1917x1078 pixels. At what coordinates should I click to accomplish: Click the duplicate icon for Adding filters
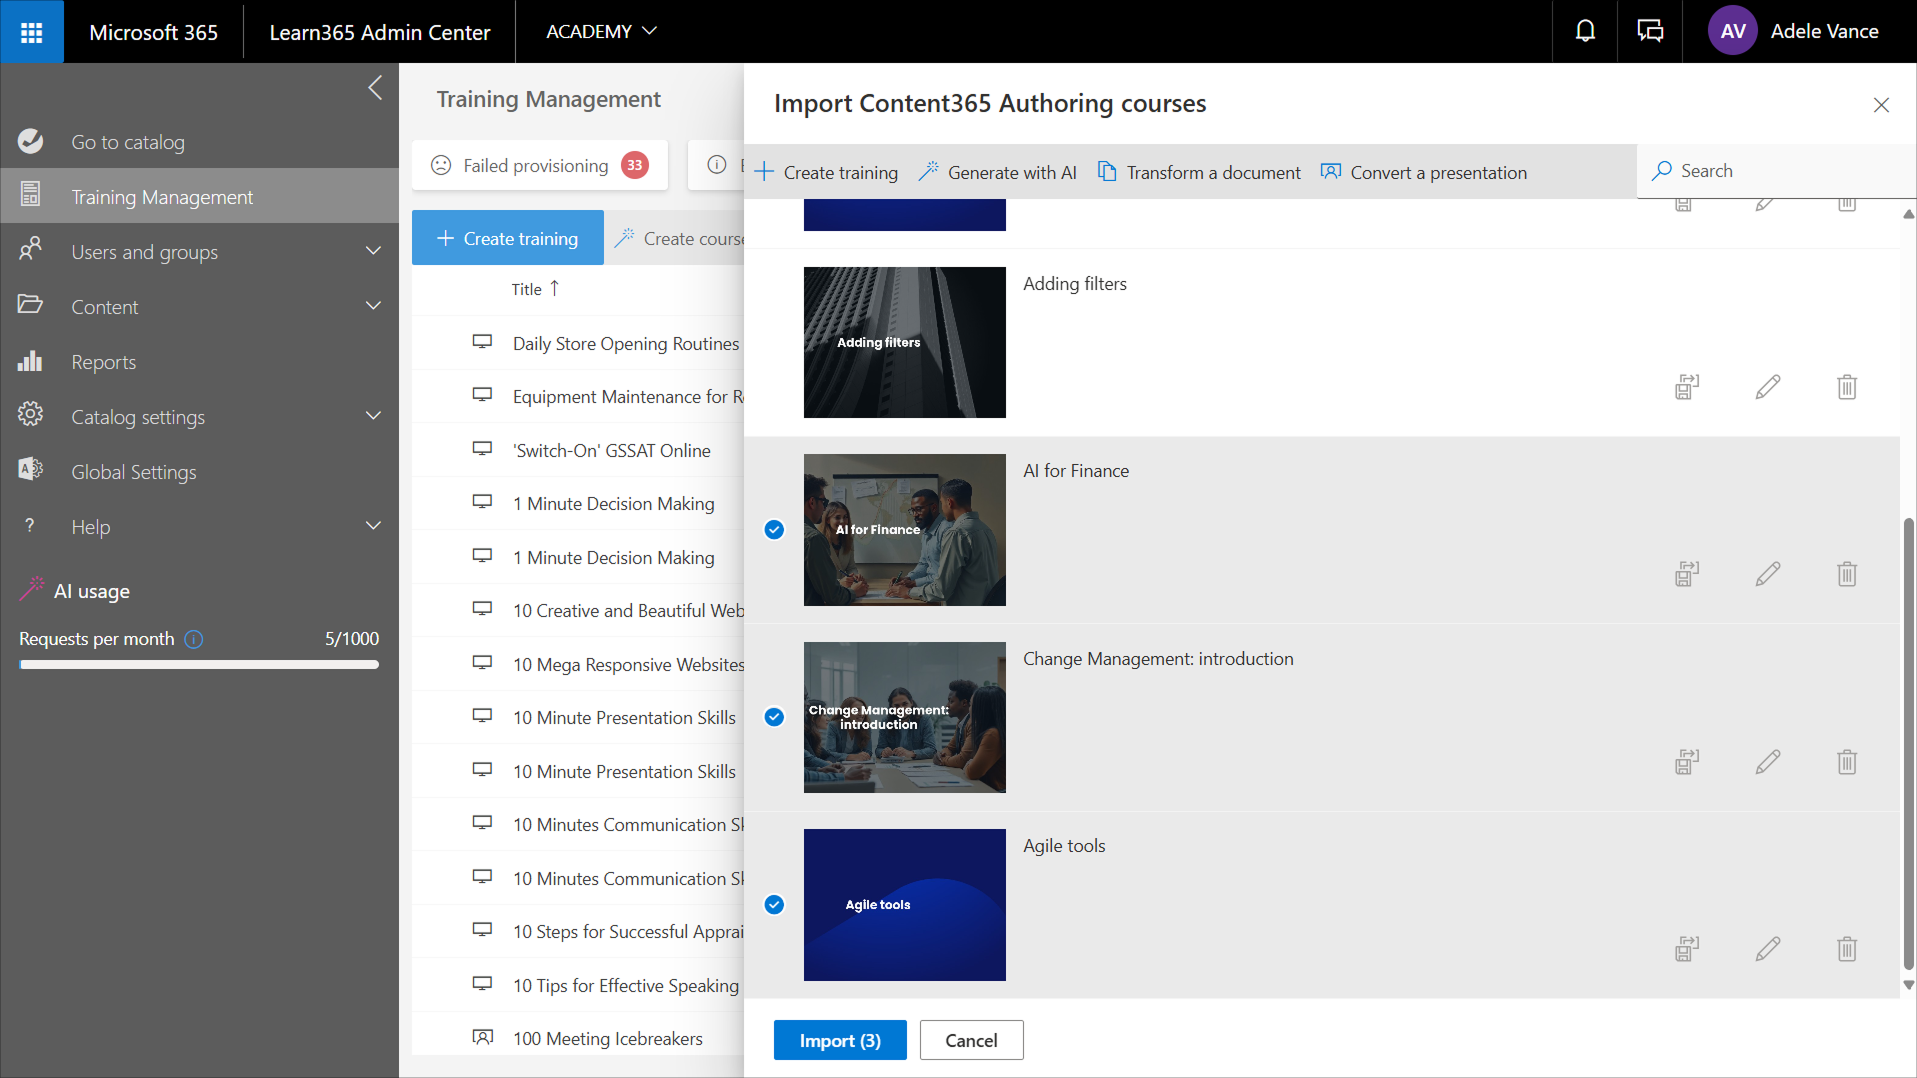click(x=1687, y=387)
